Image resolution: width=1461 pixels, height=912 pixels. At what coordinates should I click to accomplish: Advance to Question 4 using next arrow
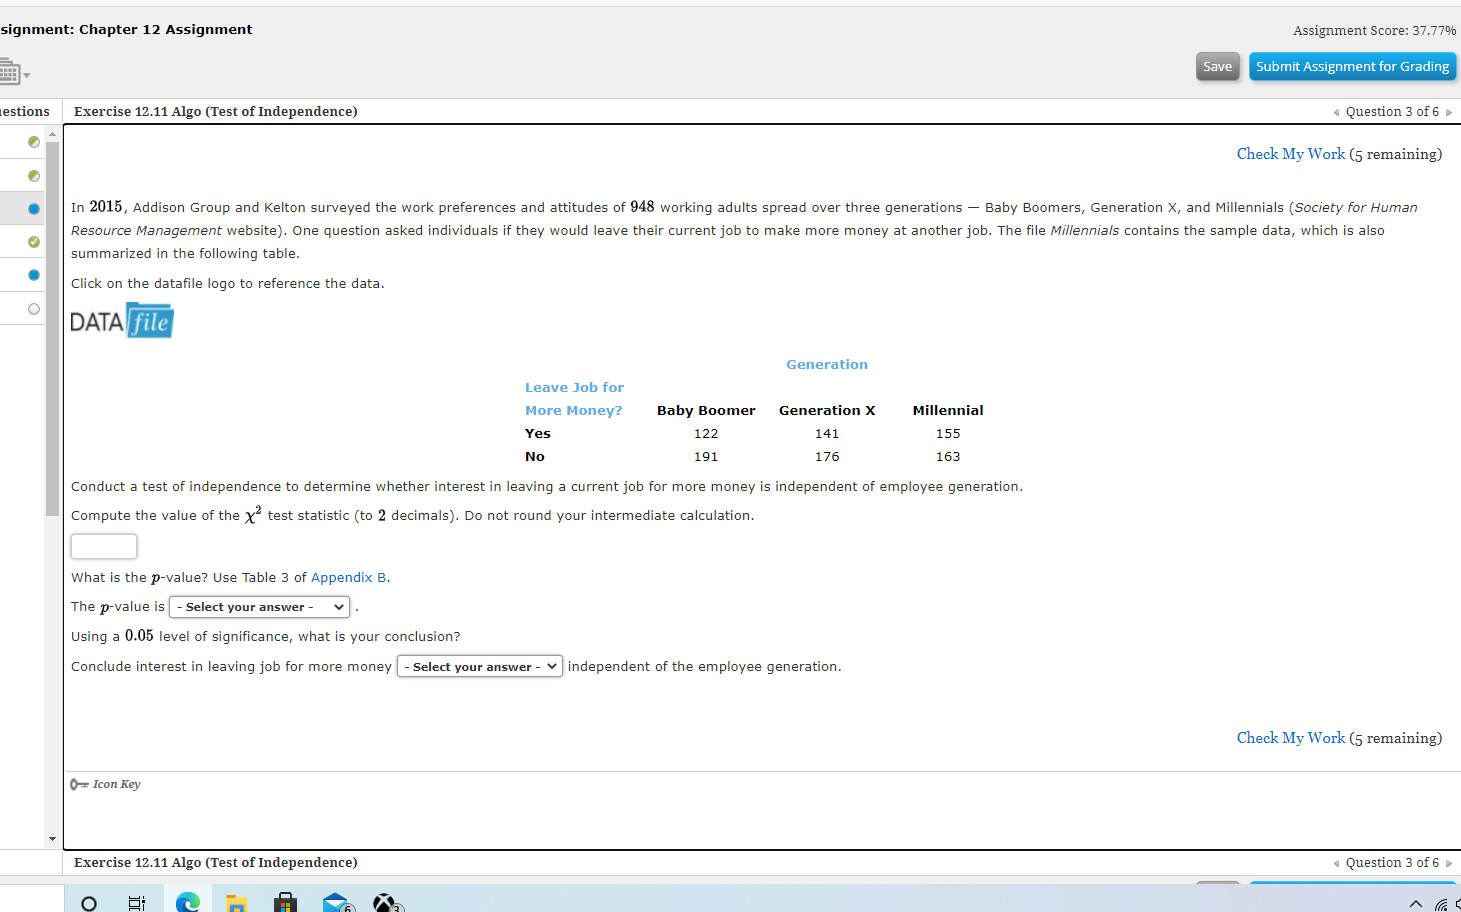(1450, 111)
